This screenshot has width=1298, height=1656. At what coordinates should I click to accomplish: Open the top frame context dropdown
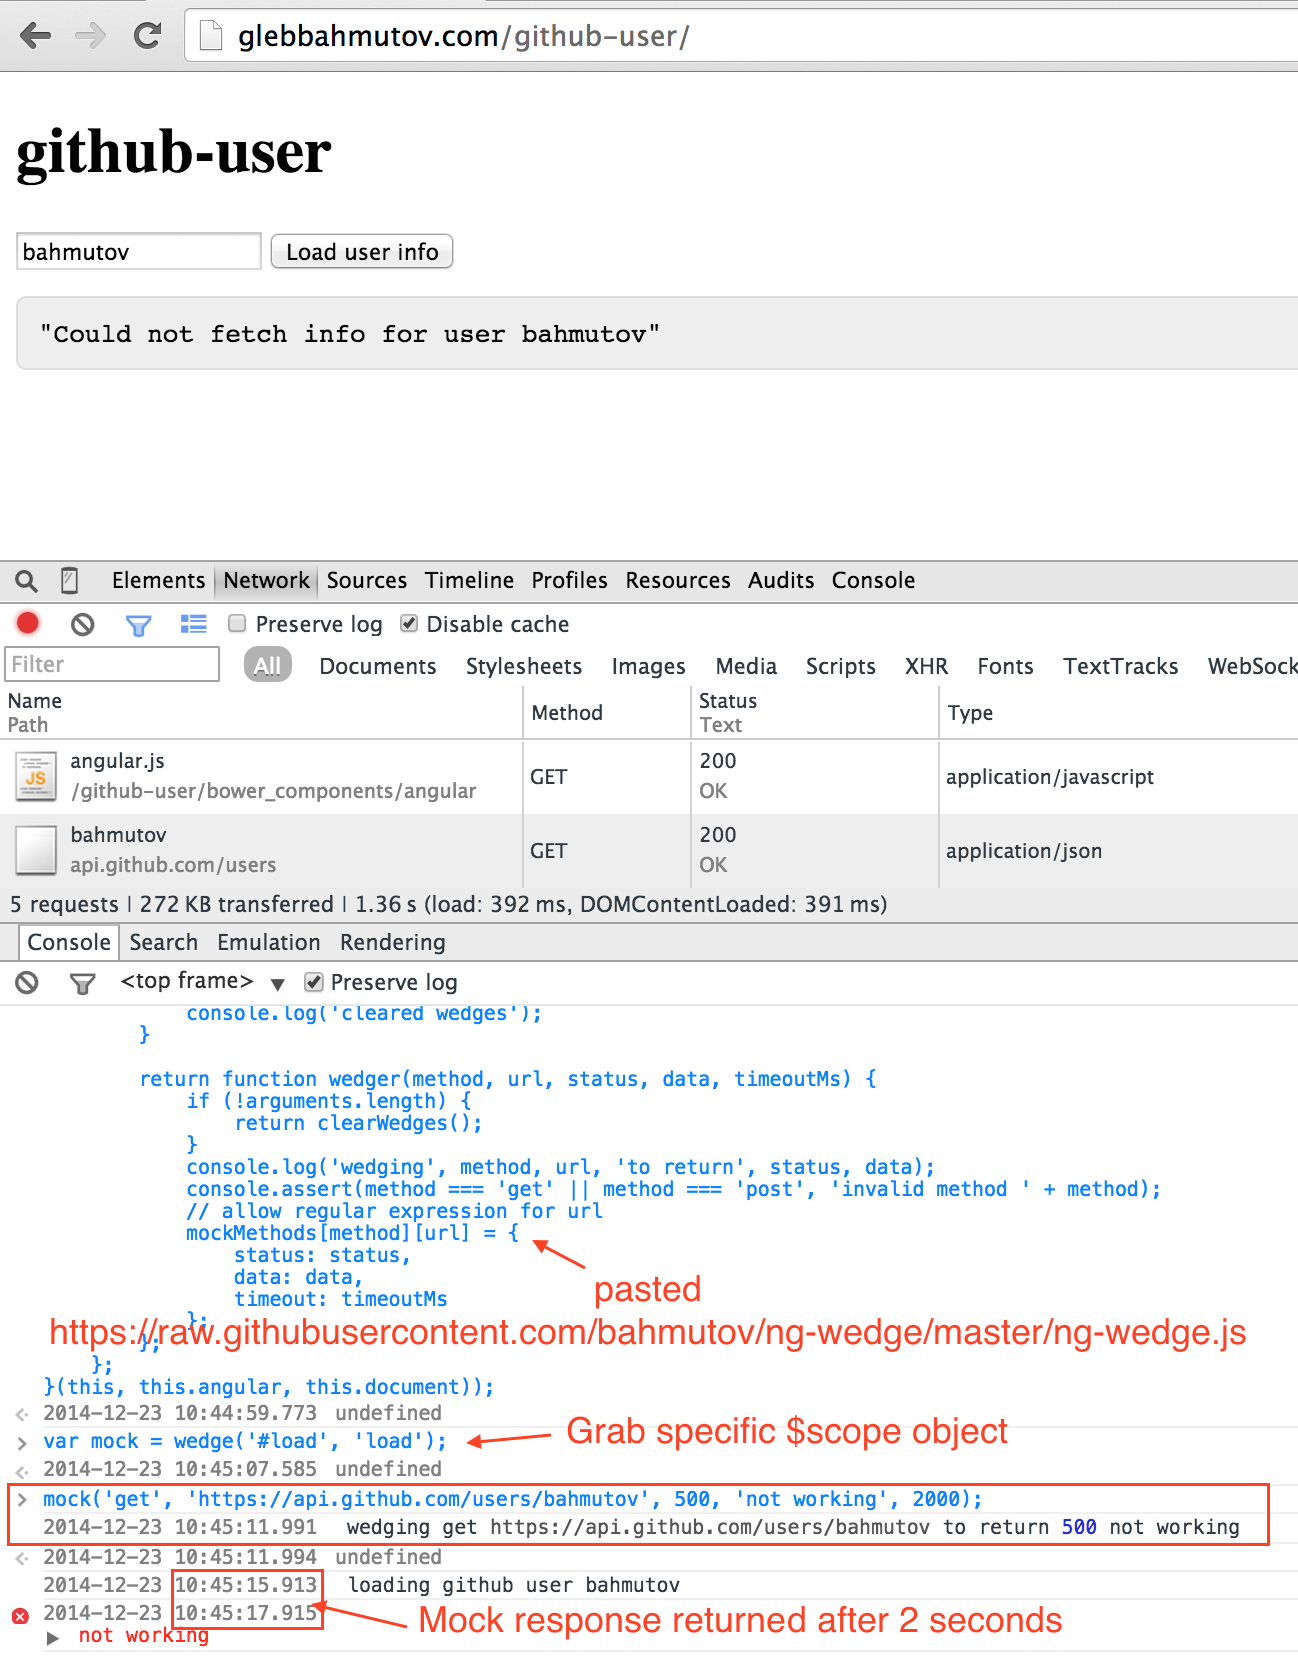203,982
